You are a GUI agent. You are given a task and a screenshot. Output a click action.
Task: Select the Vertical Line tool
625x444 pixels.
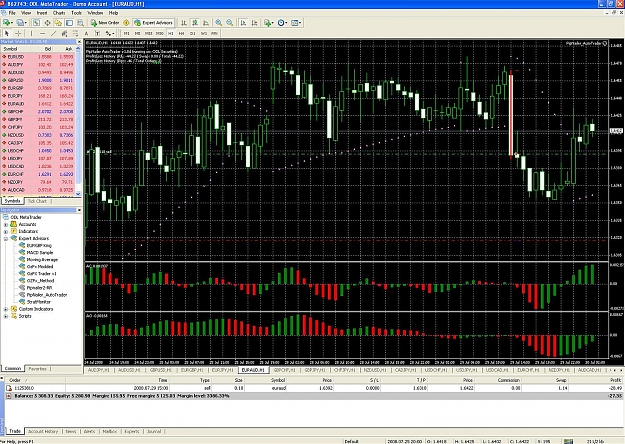point(31,33)
